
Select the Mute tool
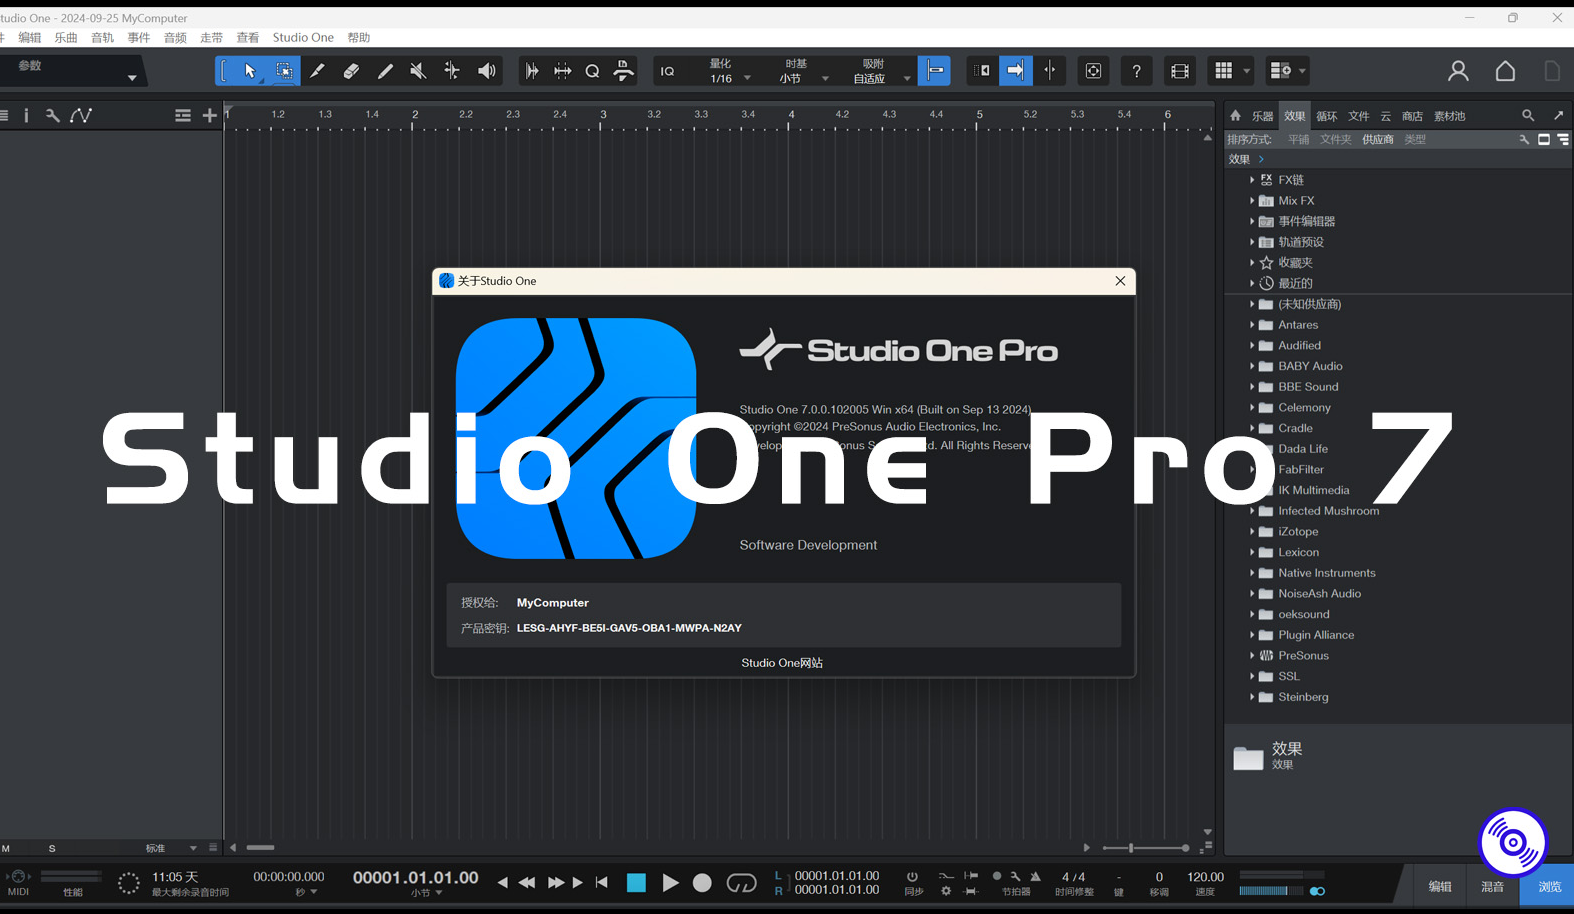pyautogui.click(x=418, y=71)
